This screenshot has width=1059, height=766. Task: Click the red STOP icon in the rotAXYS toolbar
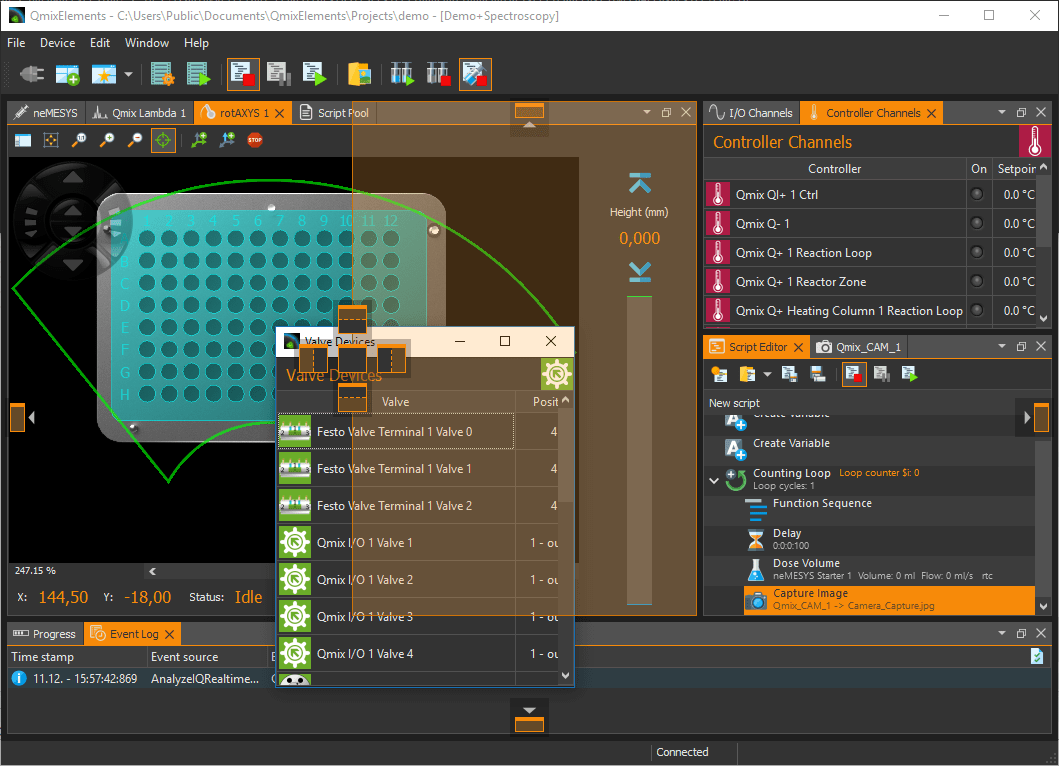click(x=255, y=140)
